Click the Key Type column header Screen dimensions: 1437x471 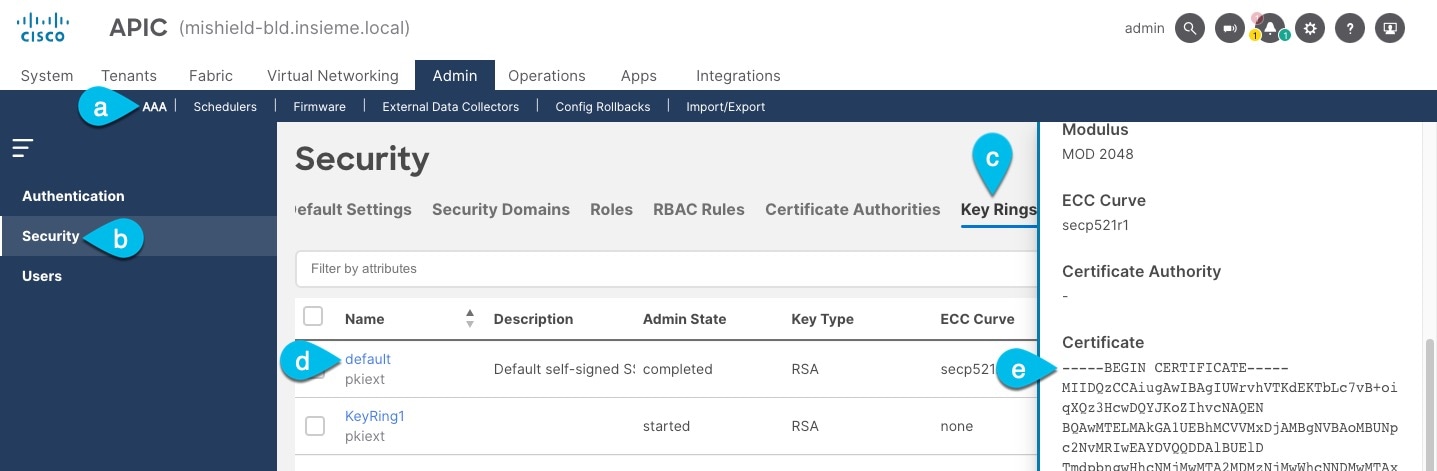[x=823, y=319]
